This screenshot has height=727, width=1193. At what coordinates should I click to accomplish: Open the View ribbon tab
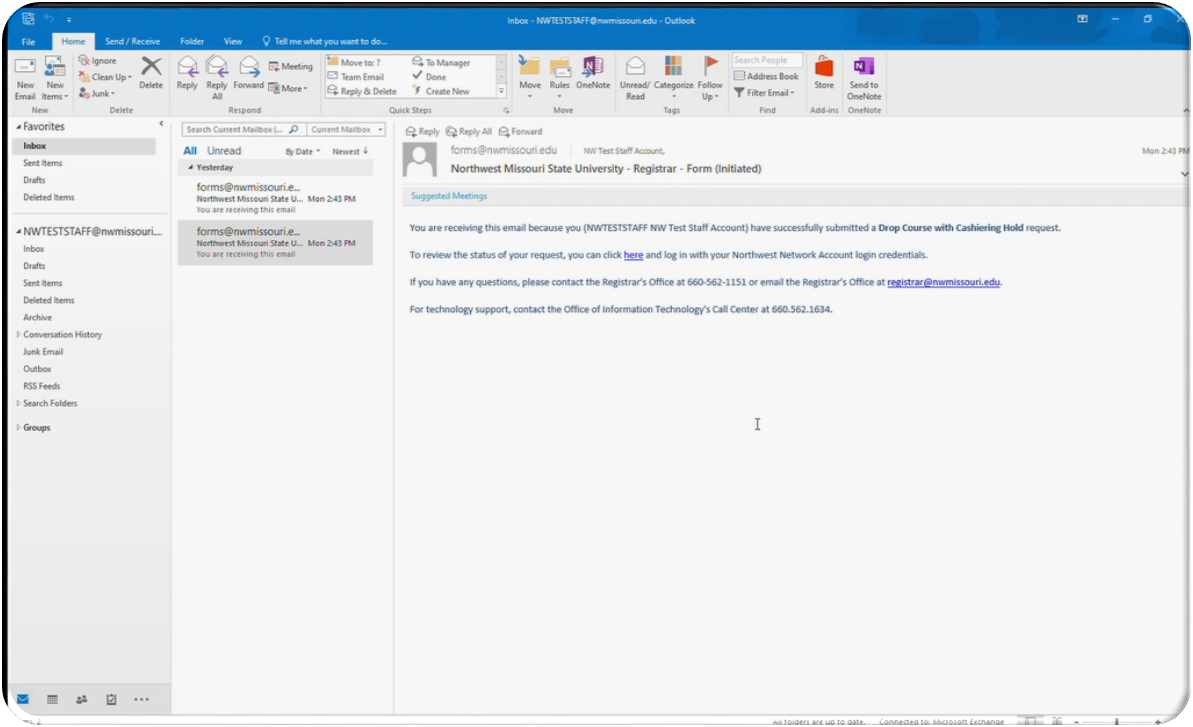click(233, 41)
